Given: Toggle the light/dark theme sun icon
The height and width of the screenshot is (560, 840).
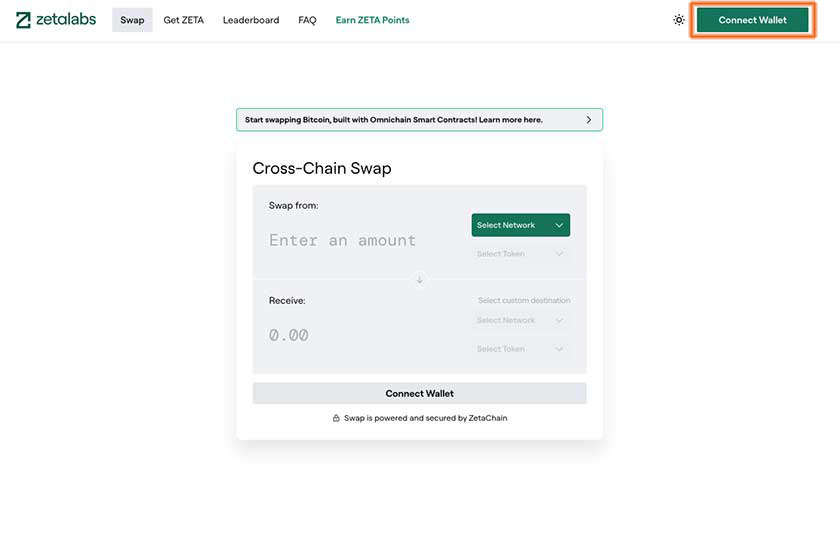Looking at the screenshot, I should (679, 20).
